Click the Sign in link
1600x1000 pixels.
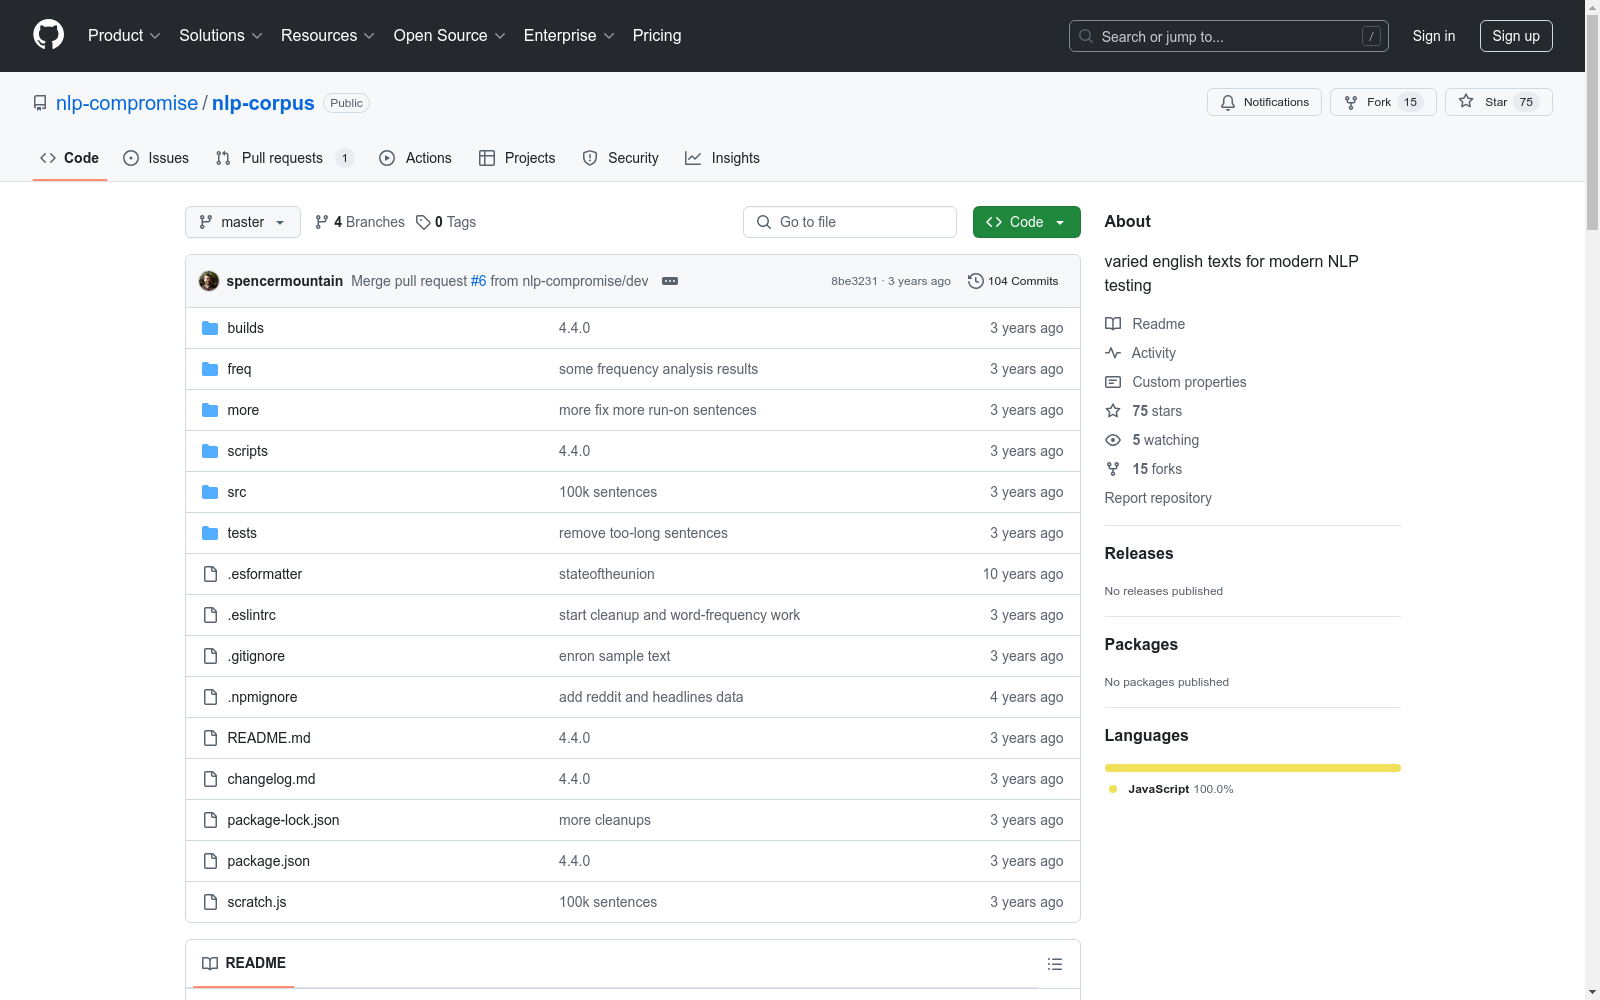coord(1433,36)
